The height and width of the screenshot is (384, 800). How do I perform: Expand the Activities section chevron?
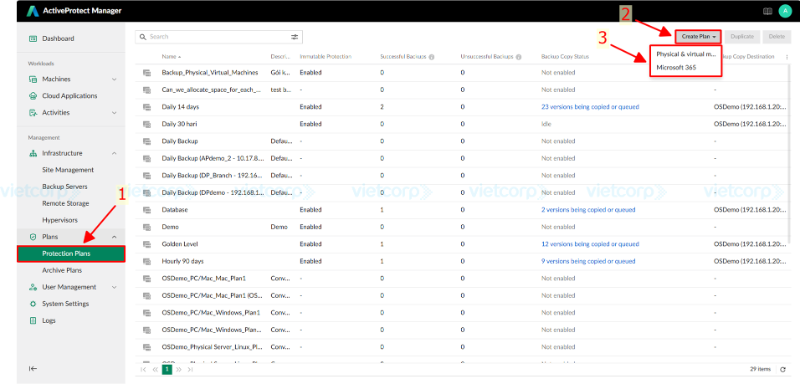pos(114,113)
